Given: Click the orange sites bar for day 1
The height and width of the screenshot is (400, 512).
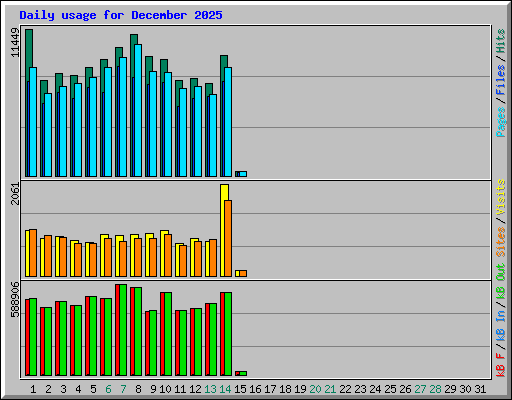Looking at the screenshot, I should coord(33,253).
